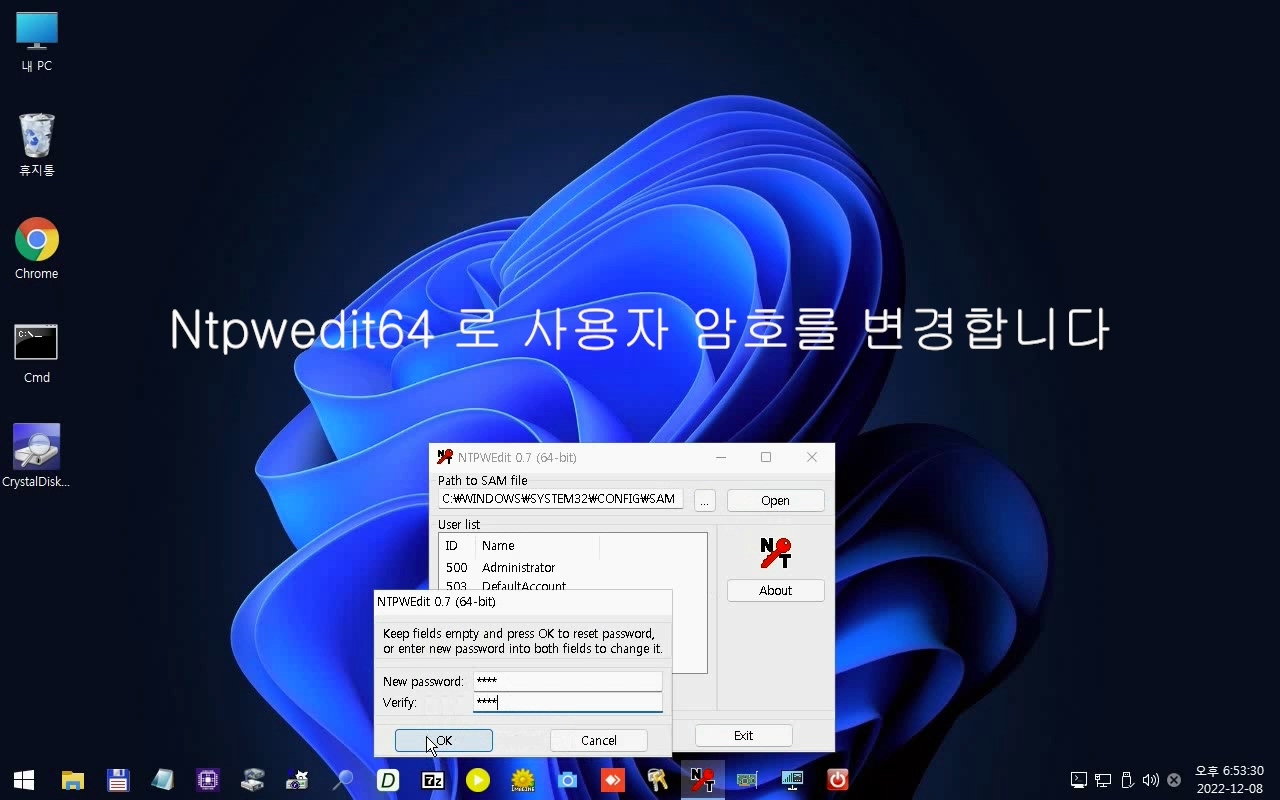This screenshot has height=800, width=1280.
Task: Click the disk drive tool taskbar icon
Action: point(253,780)
